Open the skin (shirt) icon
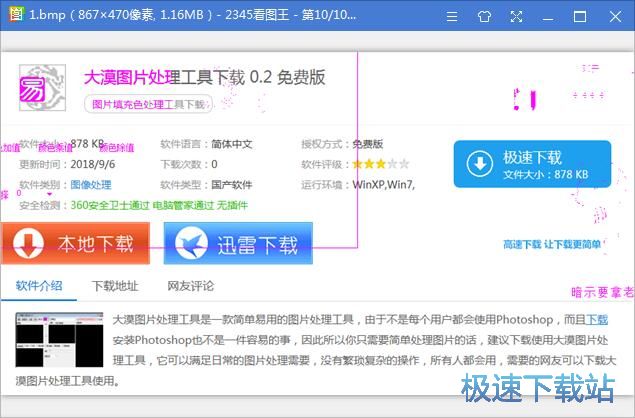The width and height of the screenshot is (635, 418). (x=484, y=16)
